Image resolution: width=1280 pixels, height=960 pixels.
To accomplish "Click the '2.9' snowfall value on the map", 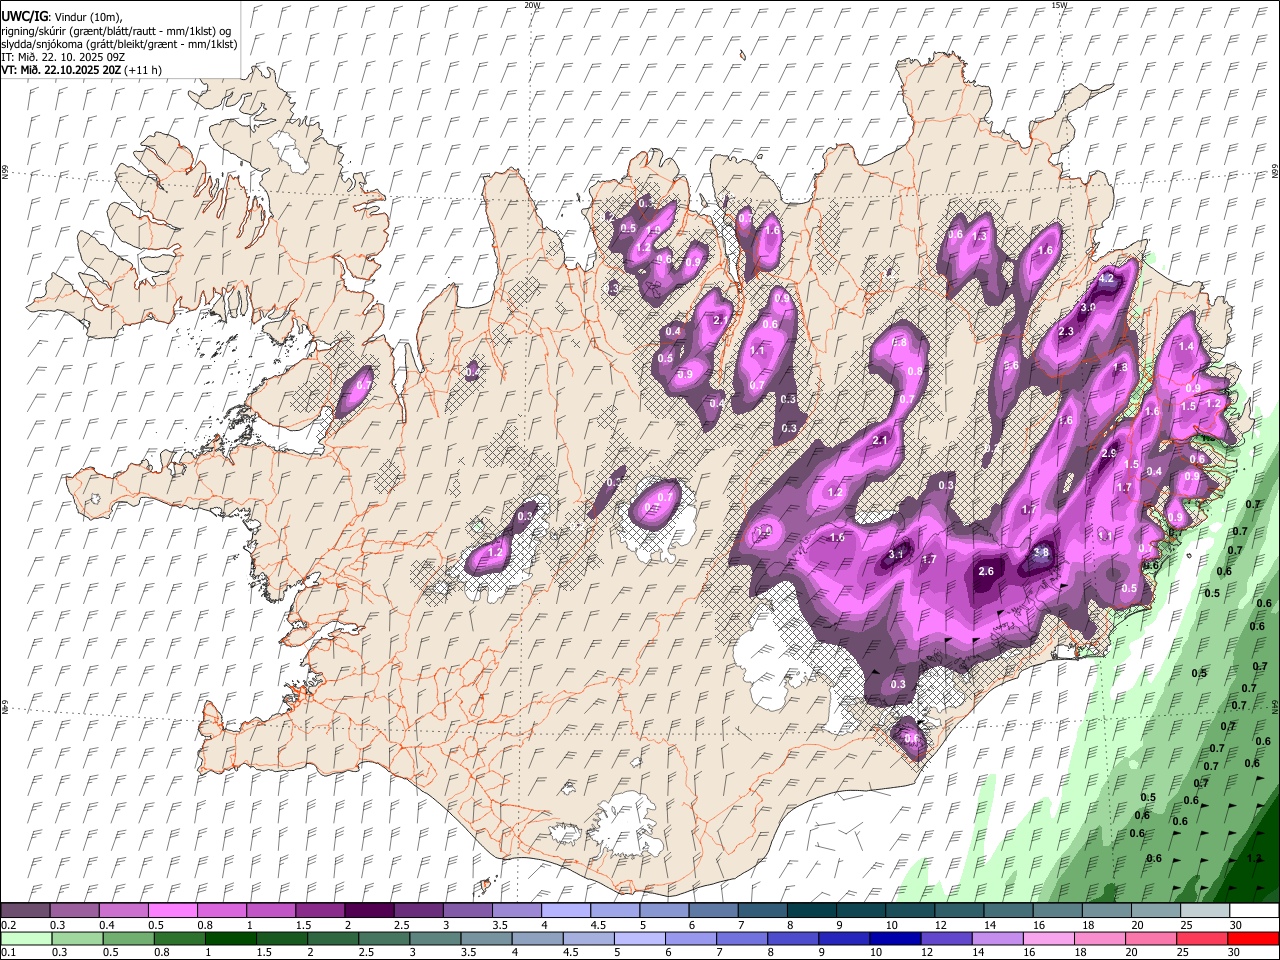I will pos(1108,454).
